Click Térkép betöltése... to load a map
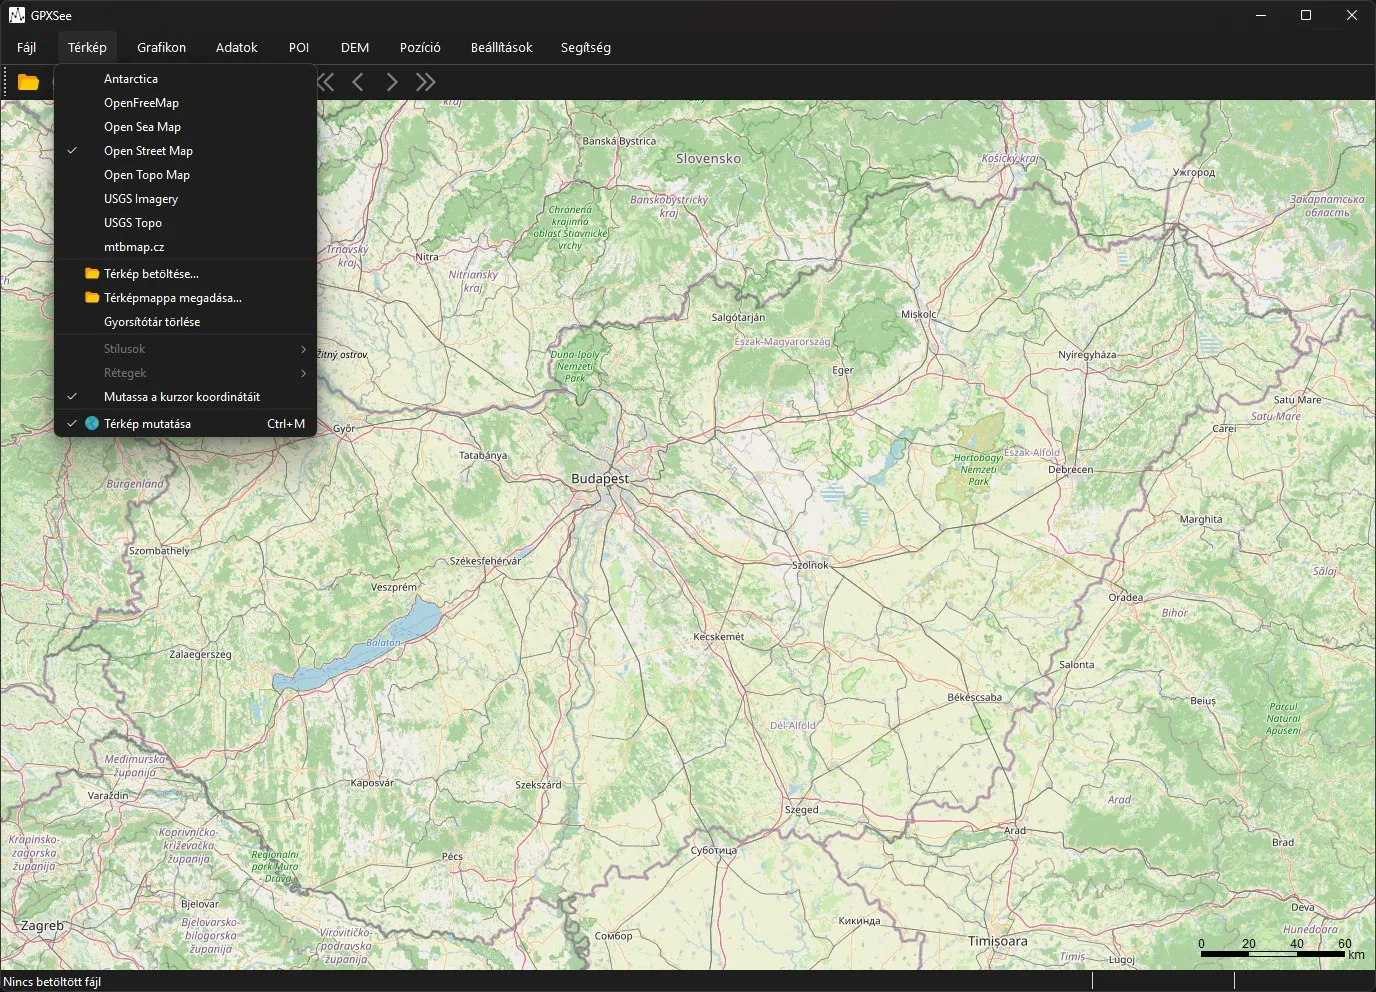 pyautogui.click(x=186, y=273)
